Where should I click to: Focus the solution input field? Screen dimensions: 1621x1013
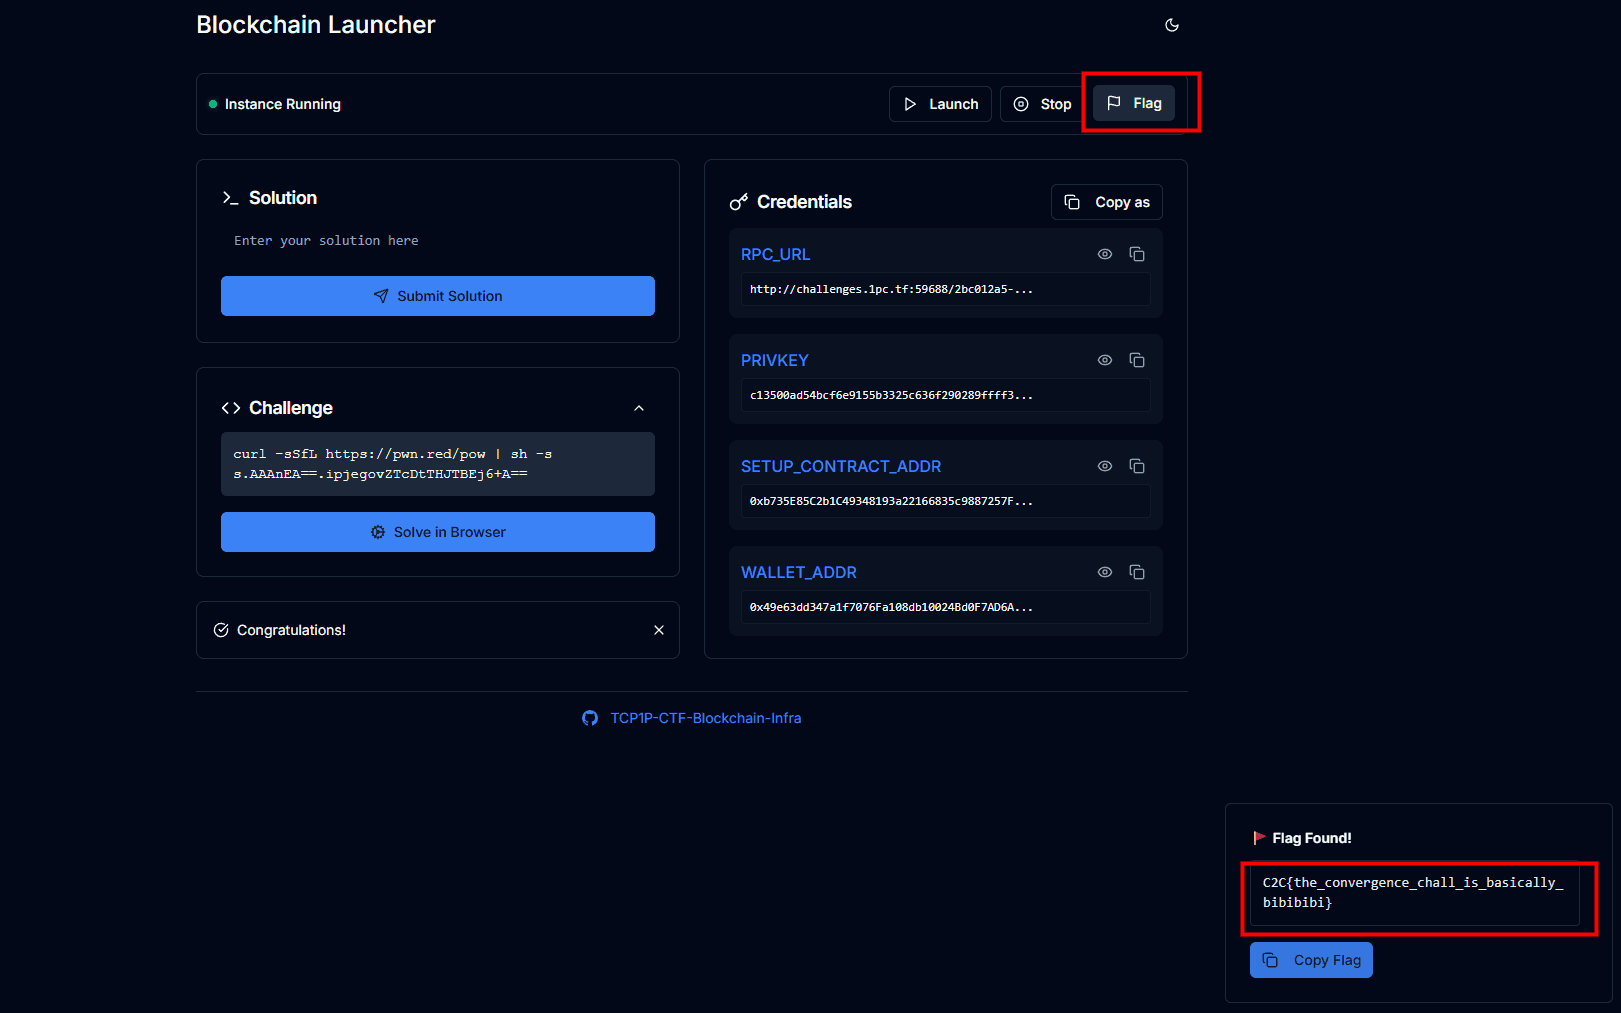click(x=438, y=241)
